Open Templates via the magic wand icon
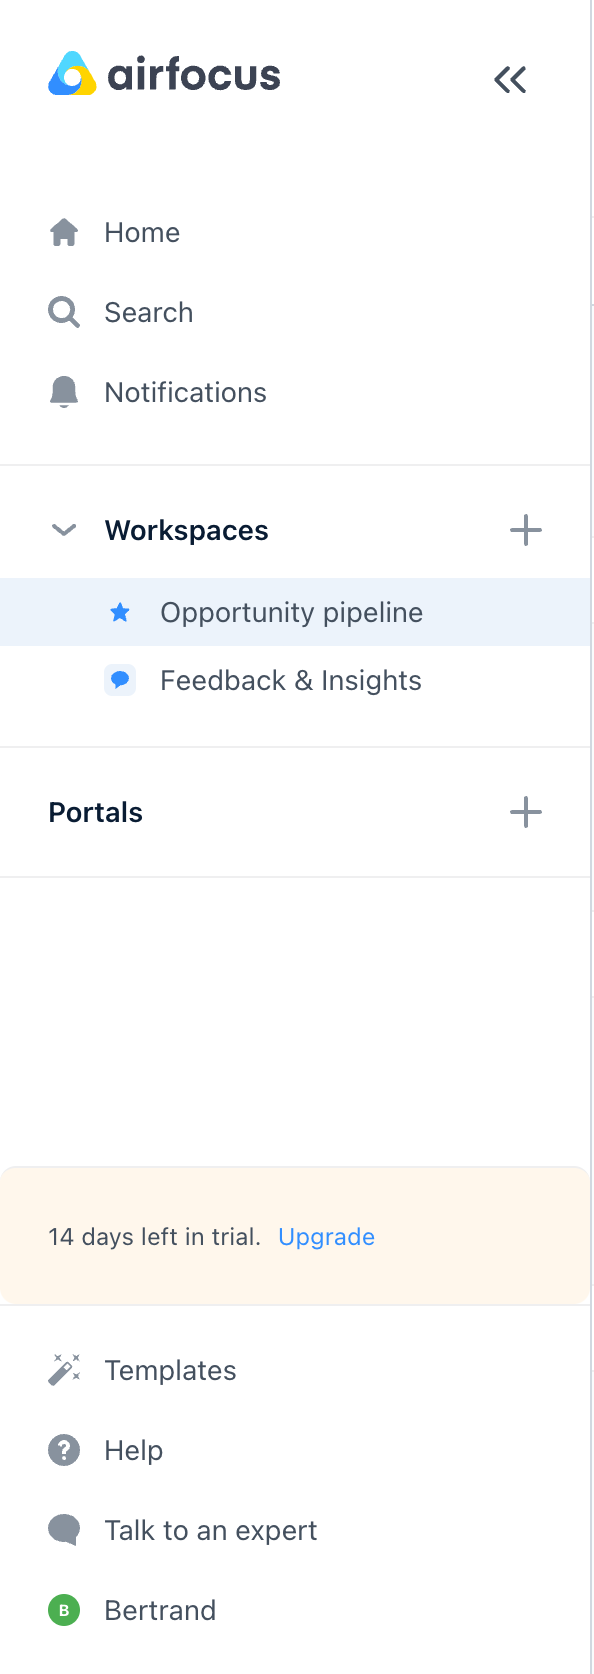The image size is (594, 1674). coord(63,1369)
